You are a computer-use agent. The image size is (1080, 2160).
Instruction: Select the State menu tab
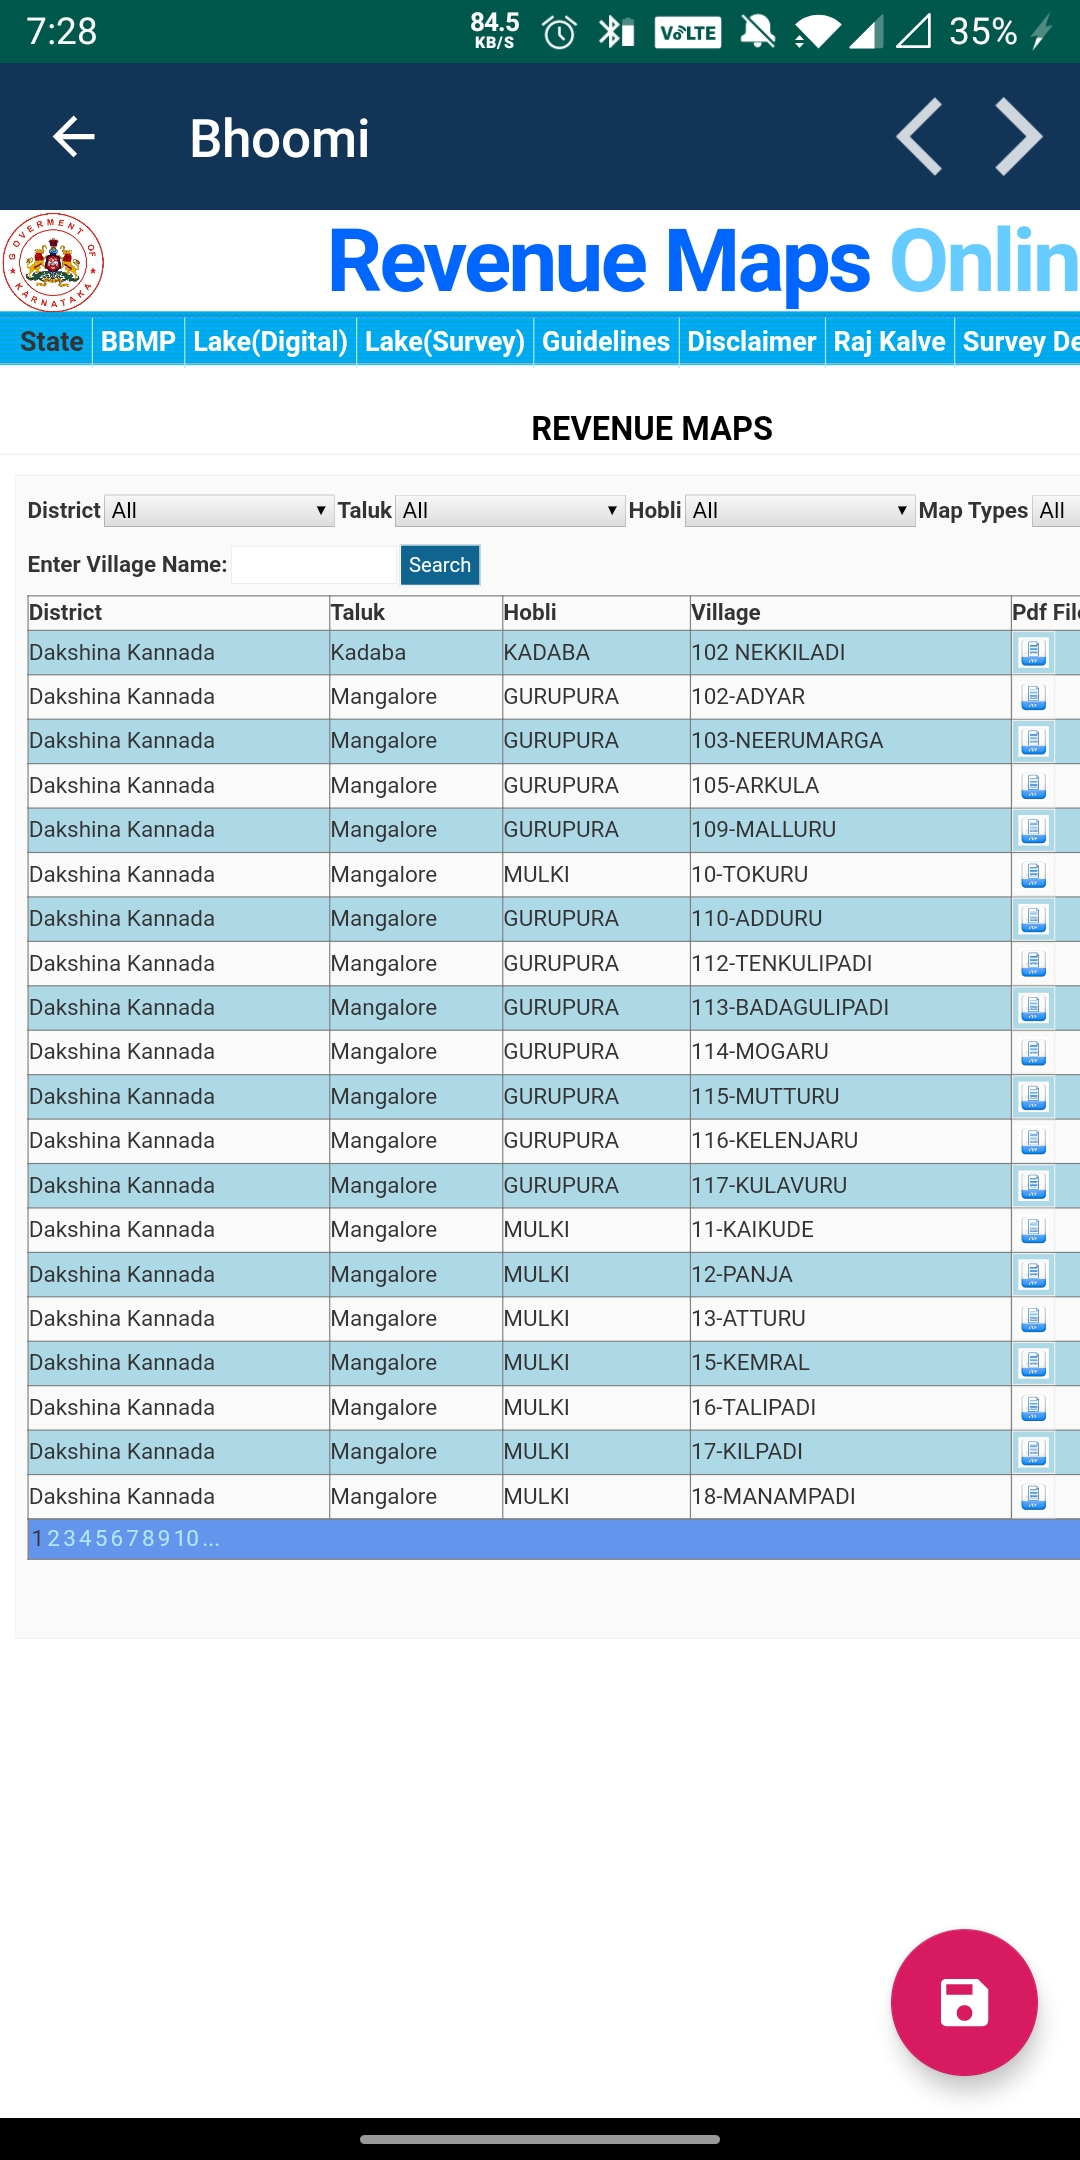click(52, 342)
